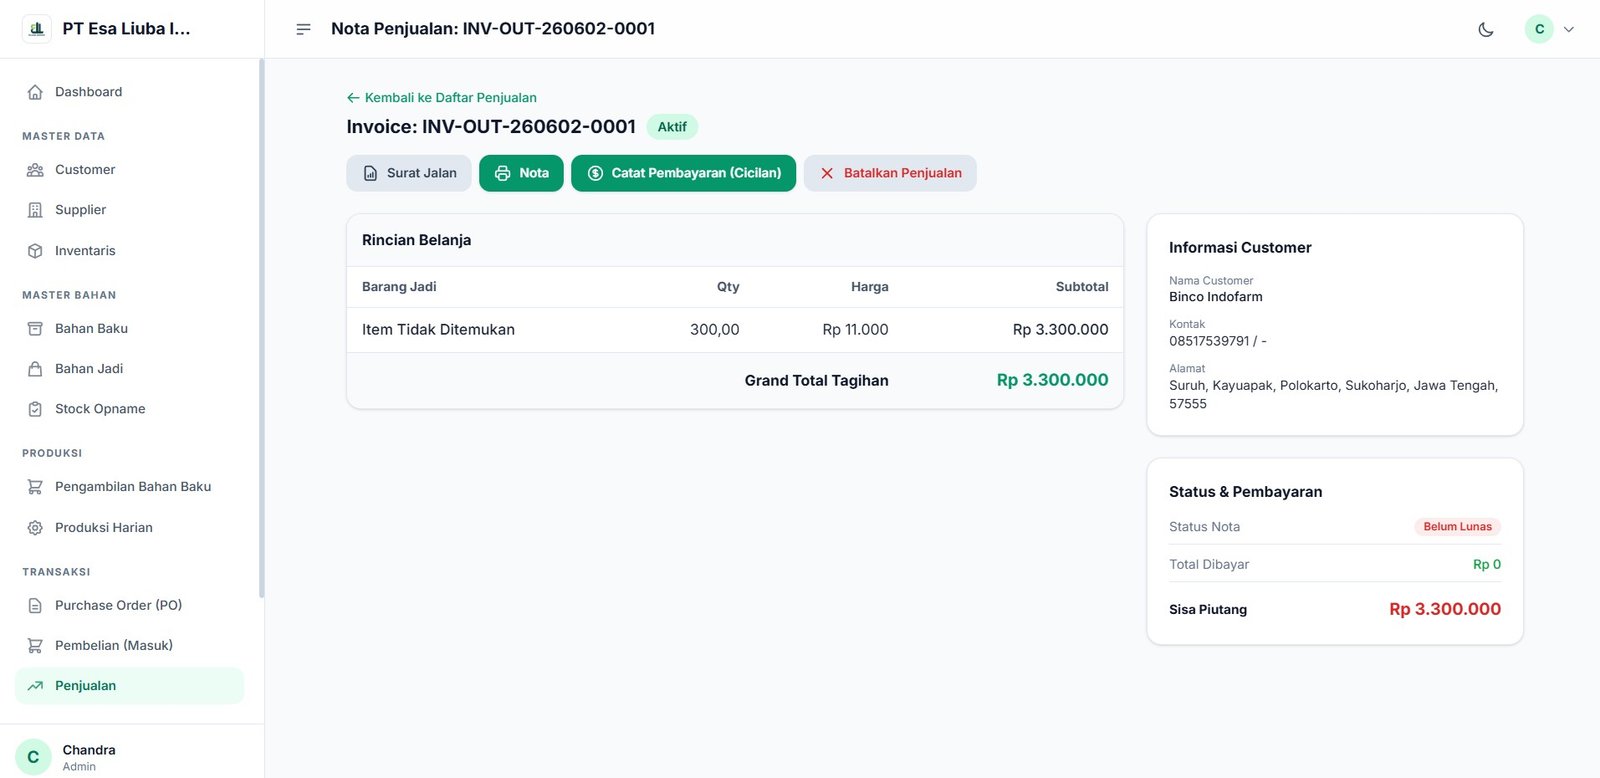Viewport: 1600px width, 778px height.
Task: Click the Customer people icon
Action: (x=35, y=170)
